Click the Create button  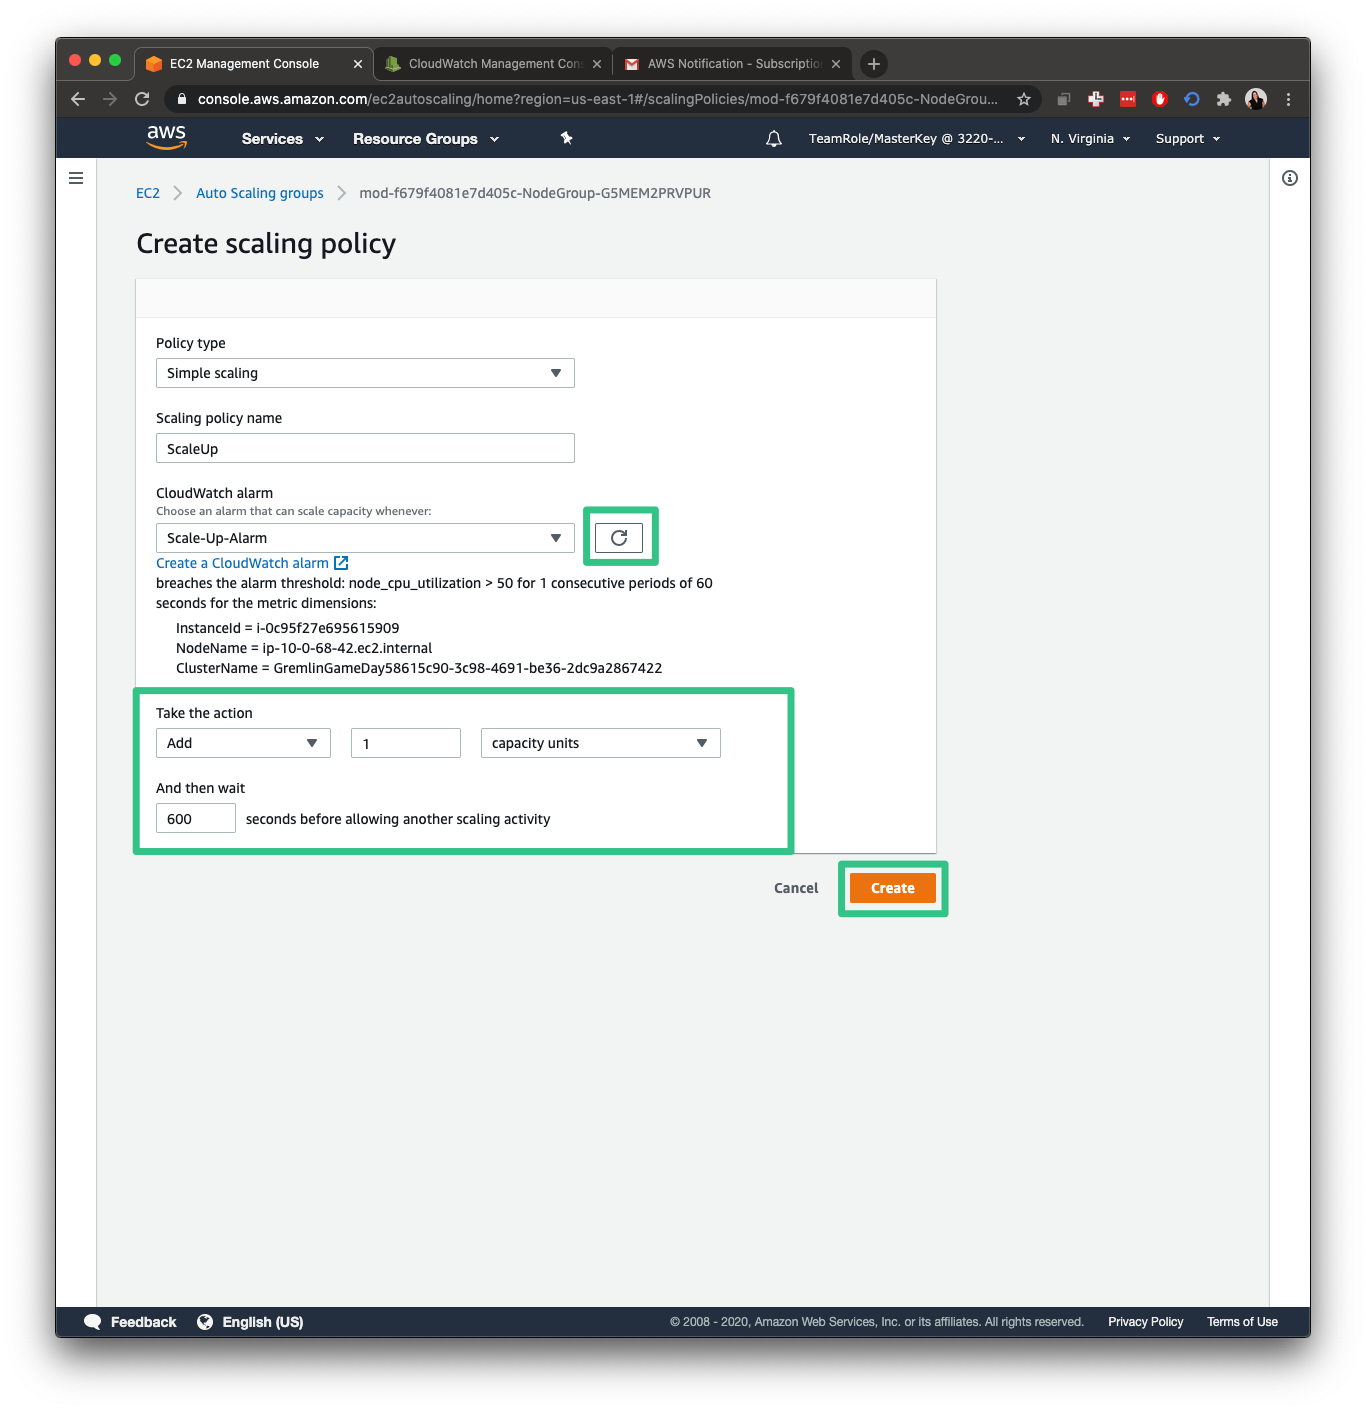pos(893,888)
